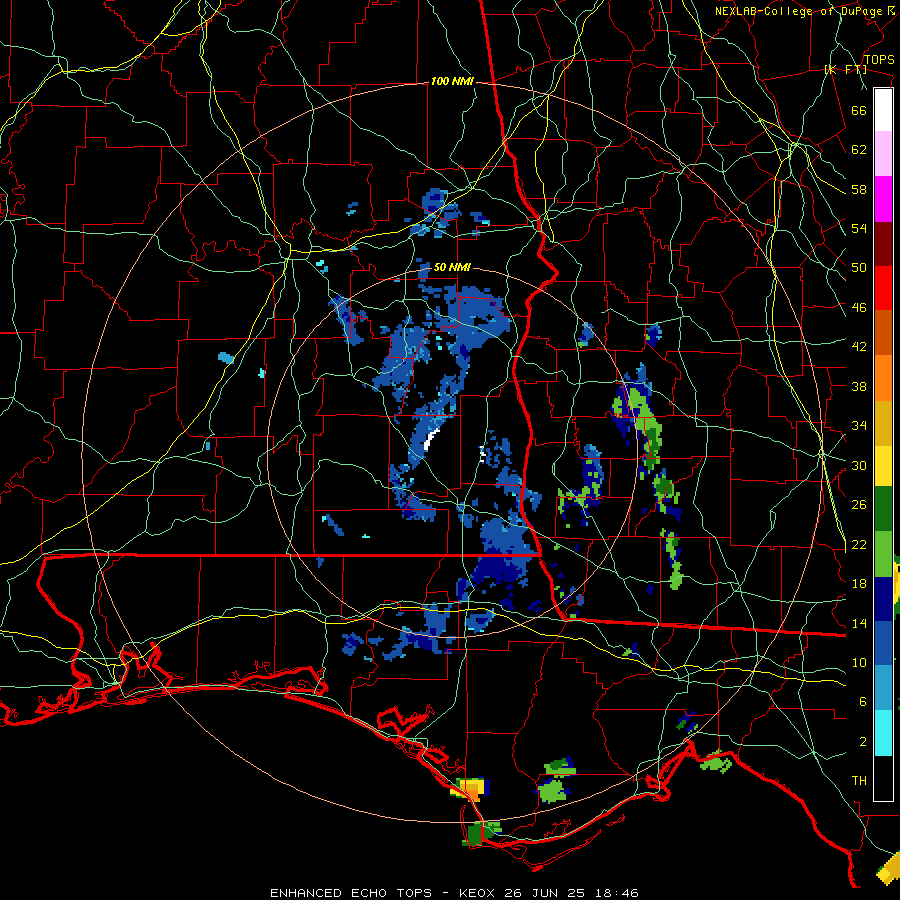Click the 54 legend value
This screenshot has height=900, width=900.
coord(859,228)
